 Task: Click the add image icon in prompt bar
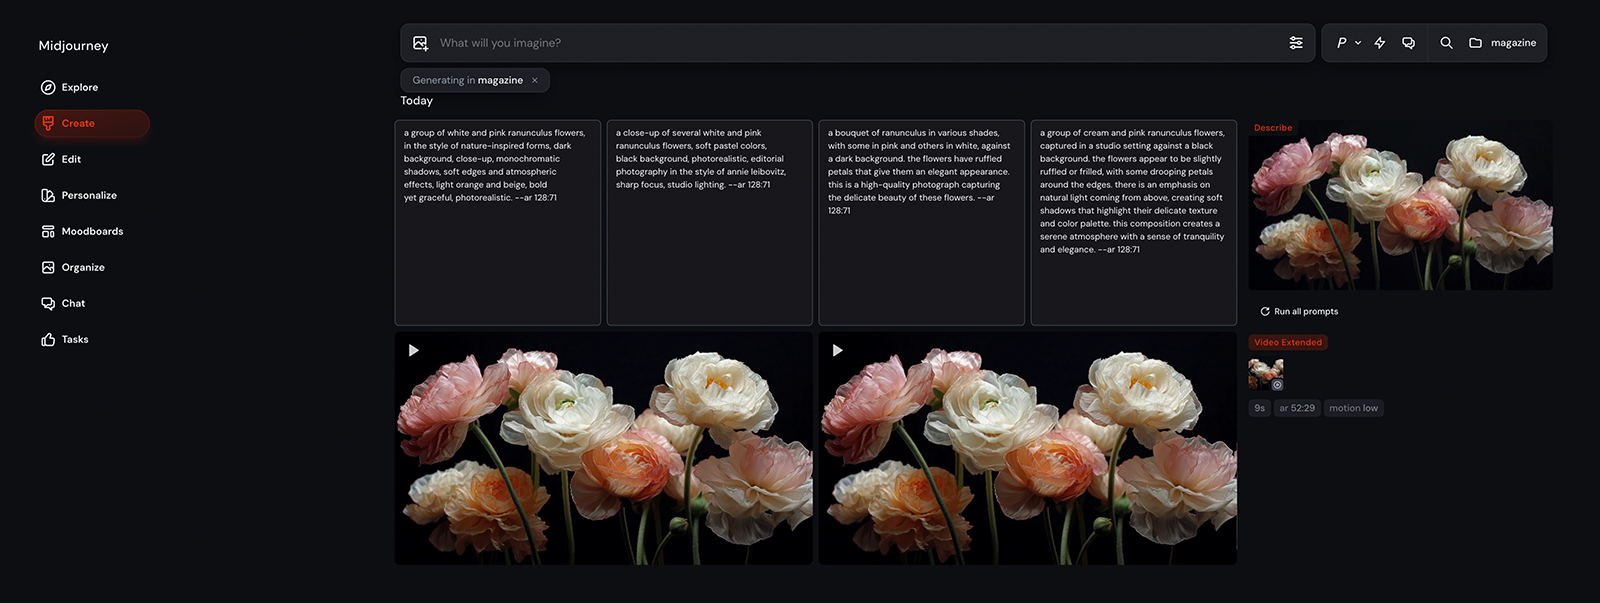click(420, 43)
